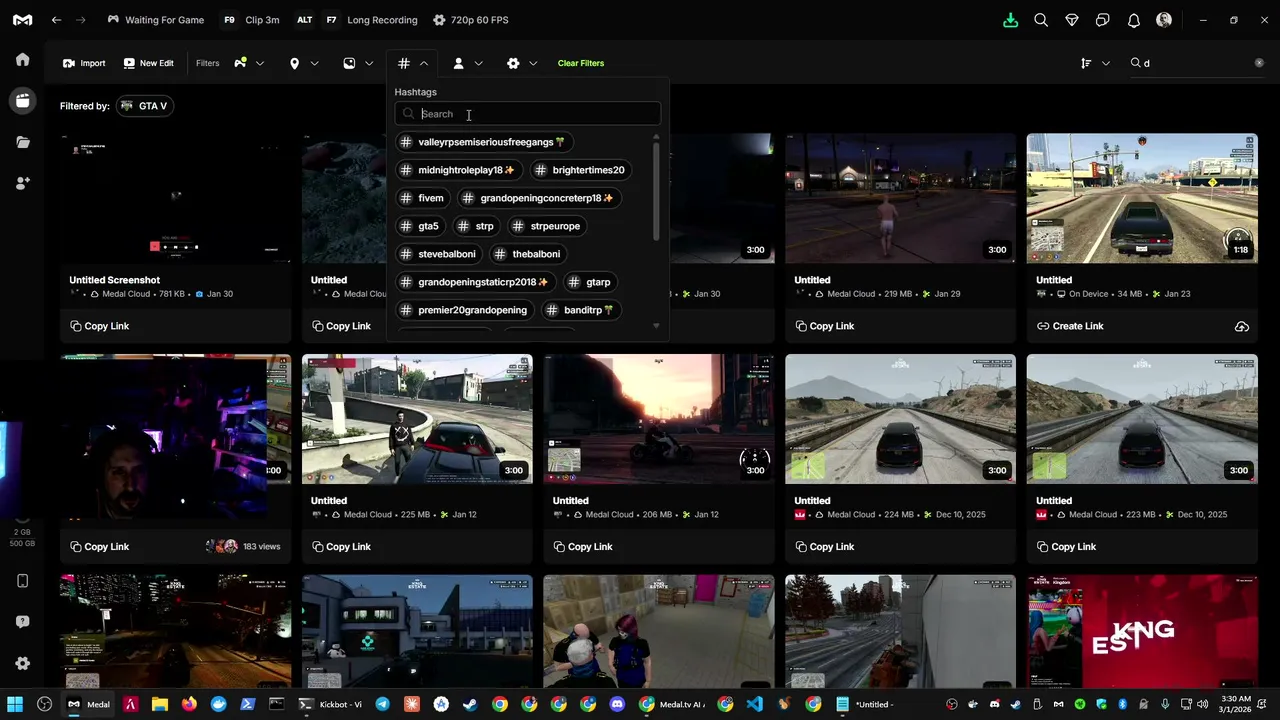Select the fivem hashtag chip
The width and height of the screenshot is (1280, 720).
(x=423, y=198)
